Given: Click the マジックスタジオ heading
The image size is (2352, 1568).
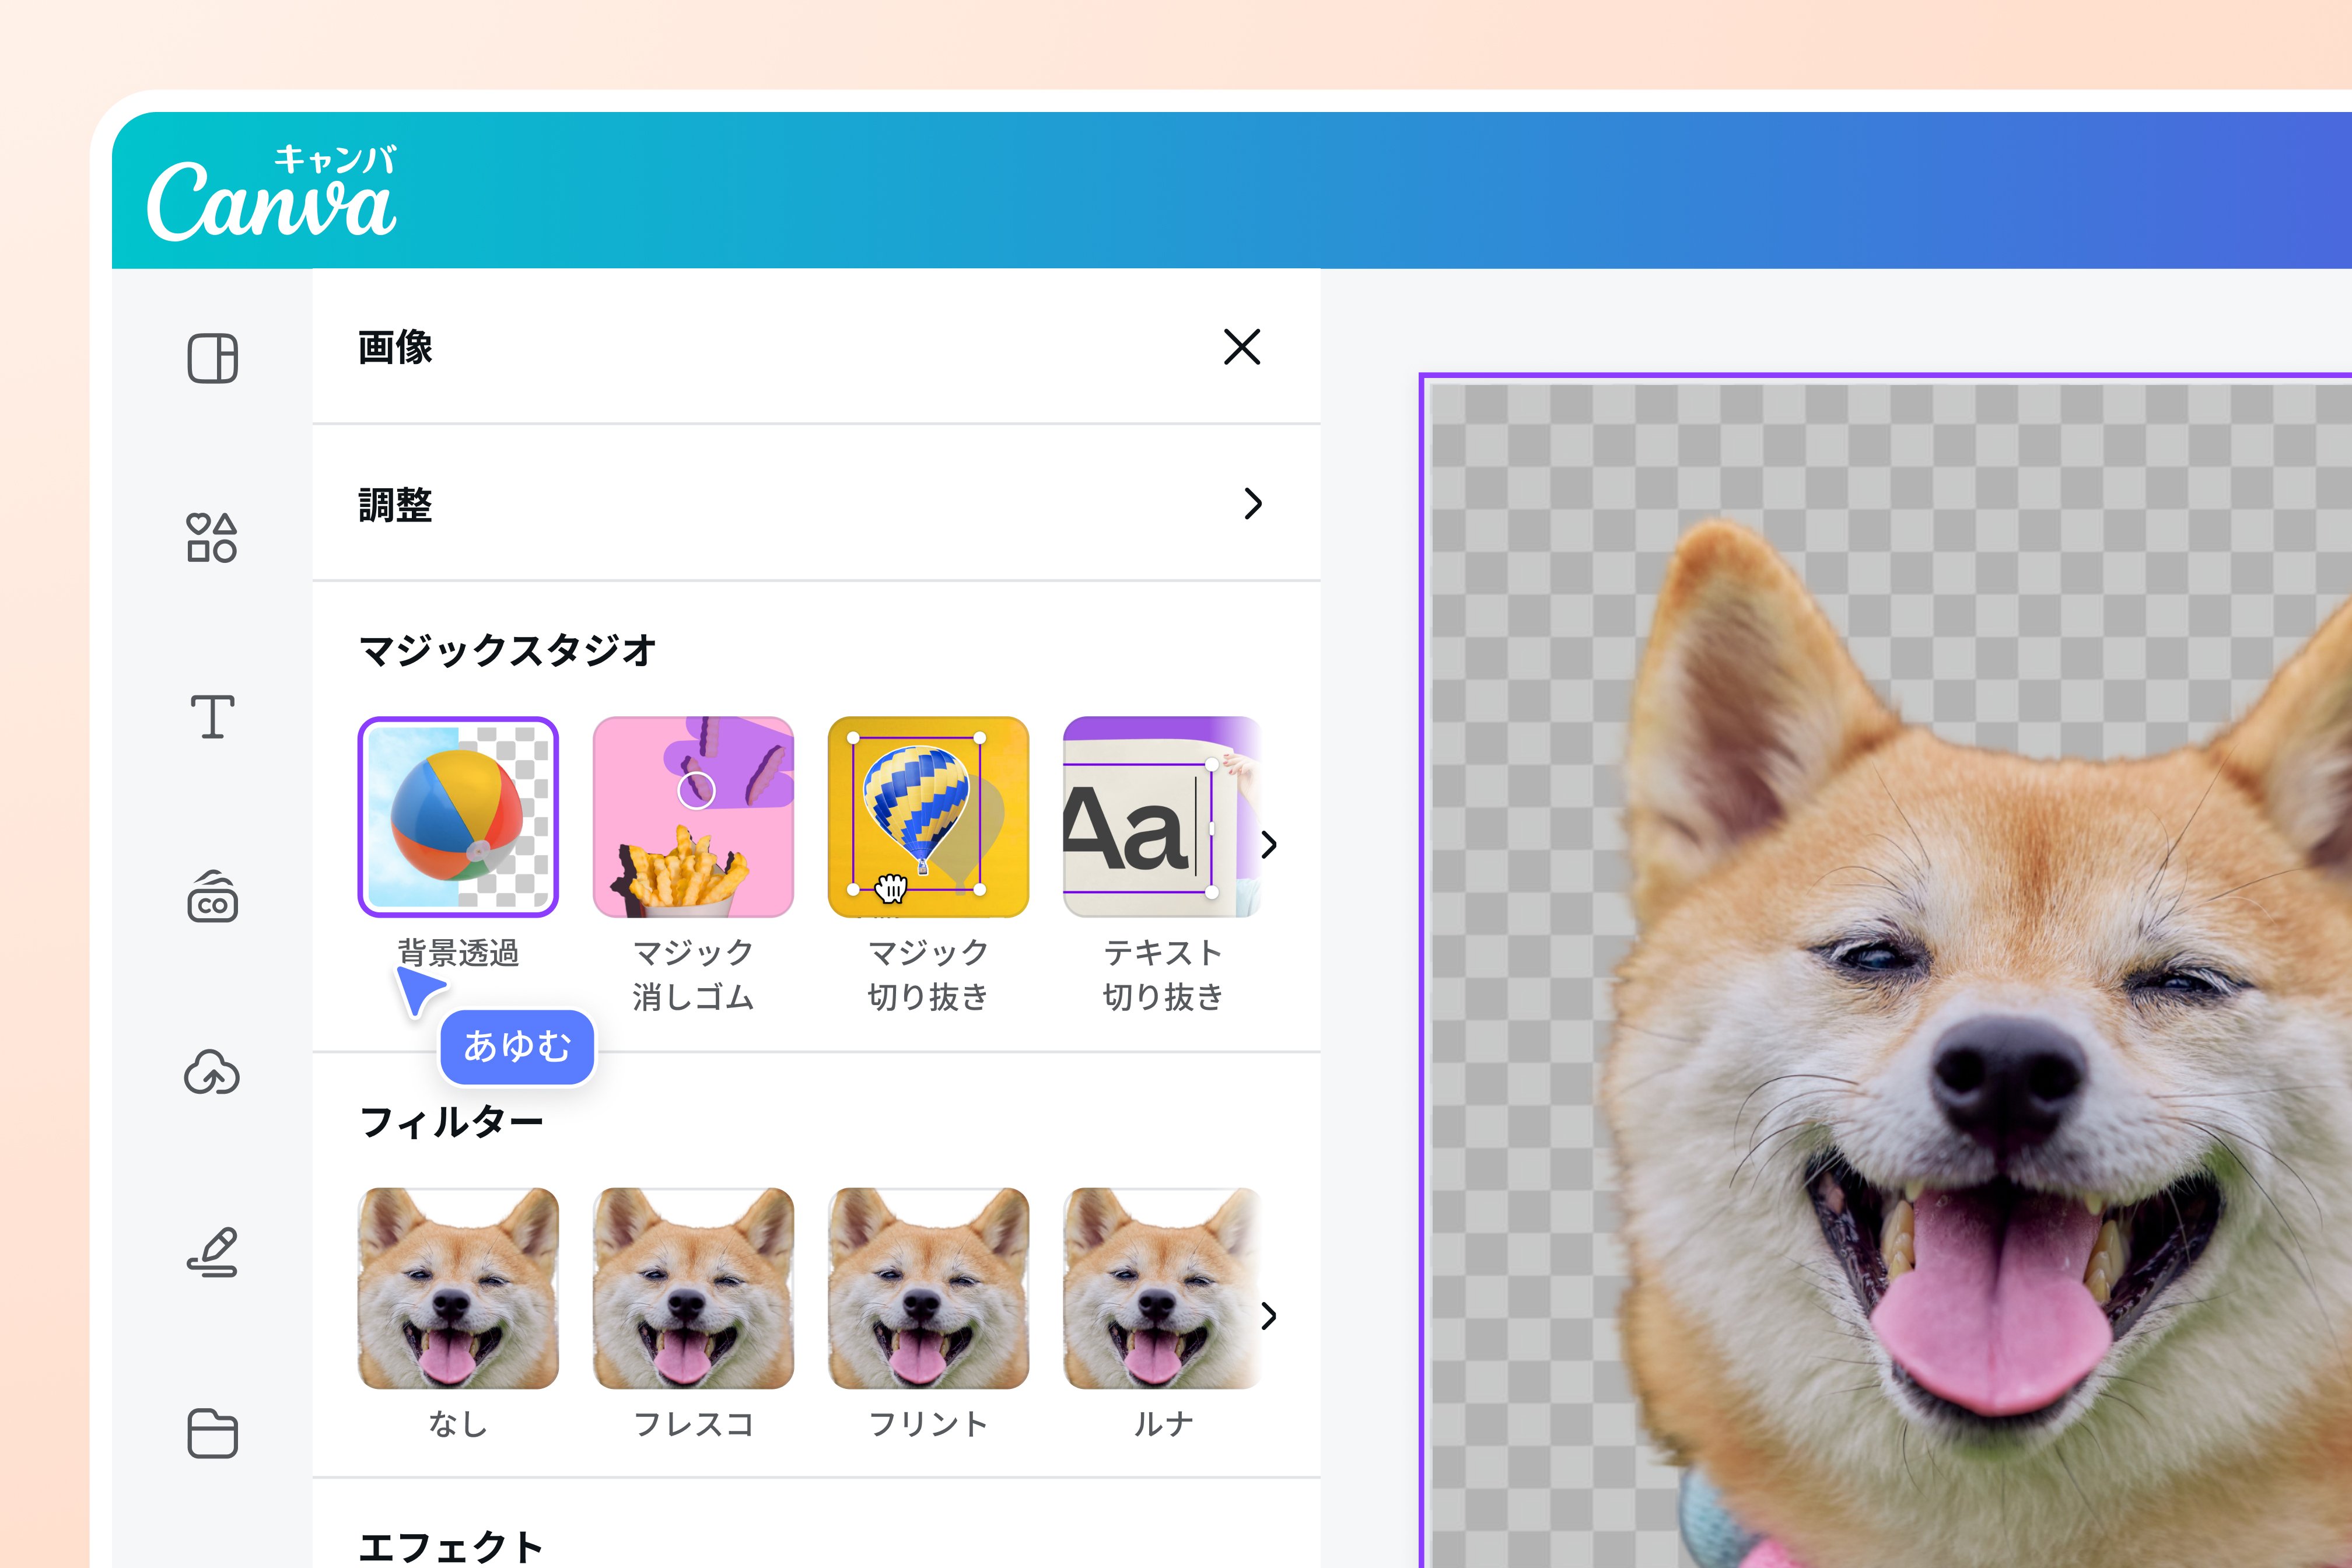Looking at the screenshot, I should coord(507,651).
